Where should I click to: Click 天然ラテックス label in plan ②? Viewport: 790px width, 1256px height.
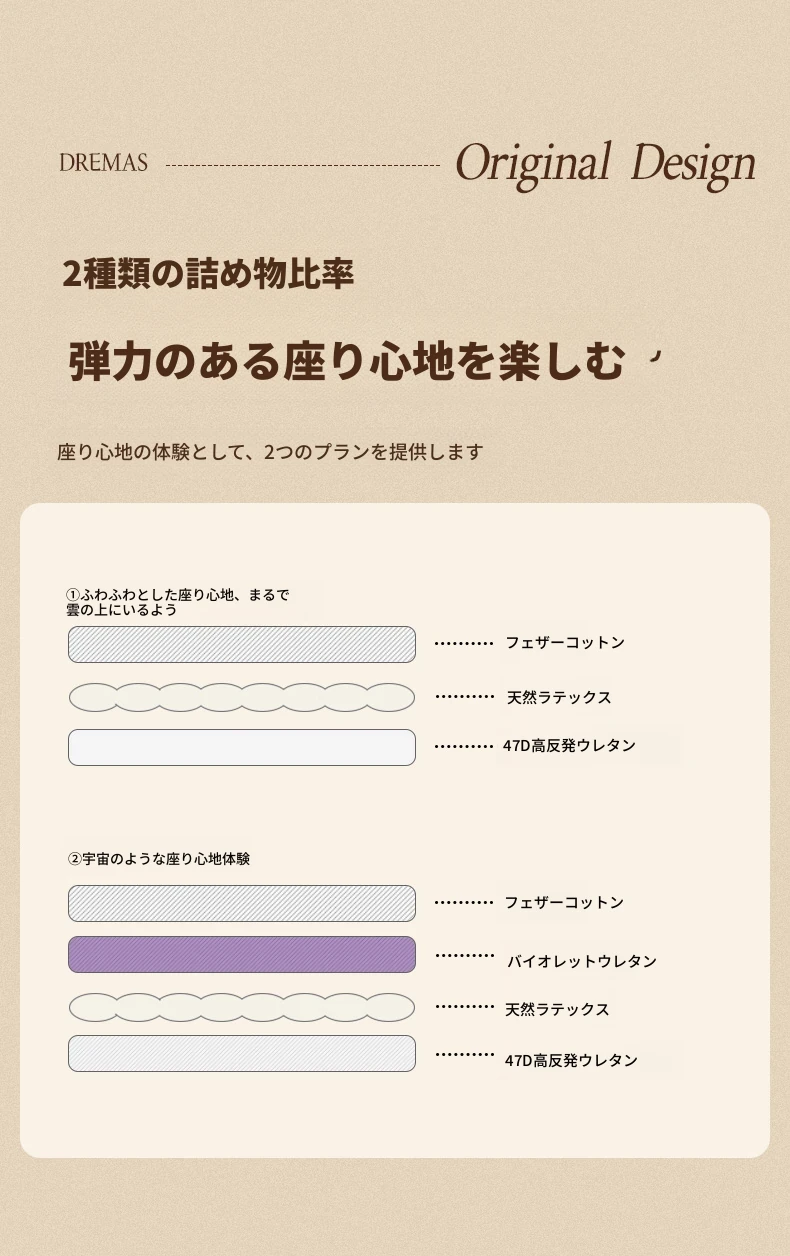coord(557,1009)
